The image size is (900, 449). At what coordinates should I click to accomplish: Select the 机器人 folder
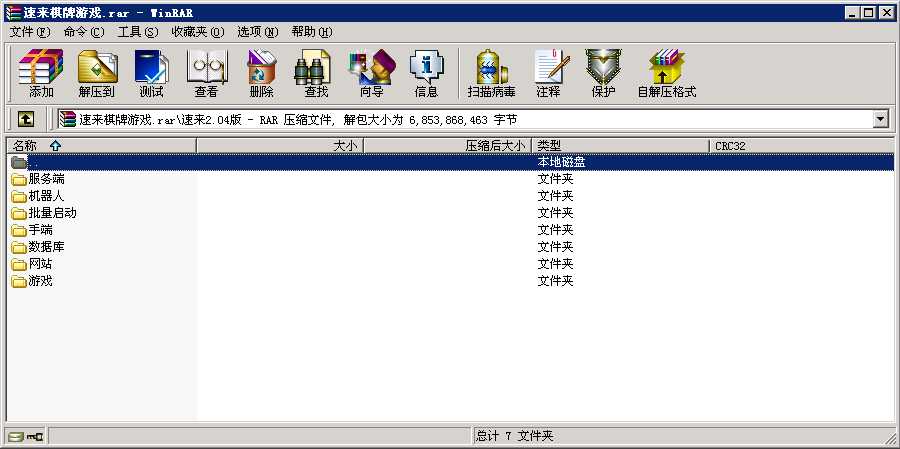point(46,196)
